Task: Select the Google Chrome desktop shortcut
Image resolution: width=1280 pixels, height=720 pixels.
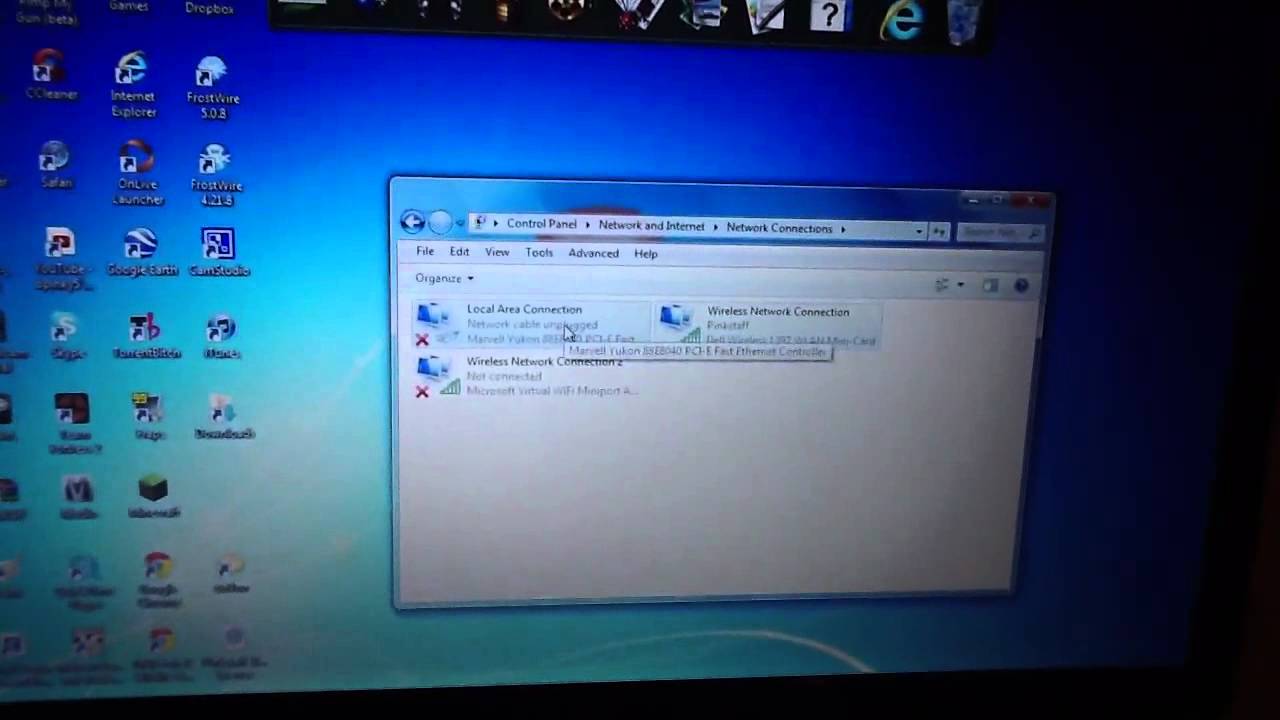Action: pos(158,581)
